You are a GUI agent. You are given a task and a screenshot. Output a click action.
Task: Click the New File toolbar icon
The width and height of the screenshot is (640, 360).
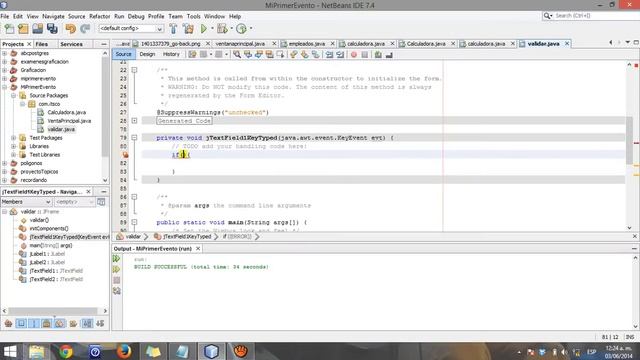[9, 29]
